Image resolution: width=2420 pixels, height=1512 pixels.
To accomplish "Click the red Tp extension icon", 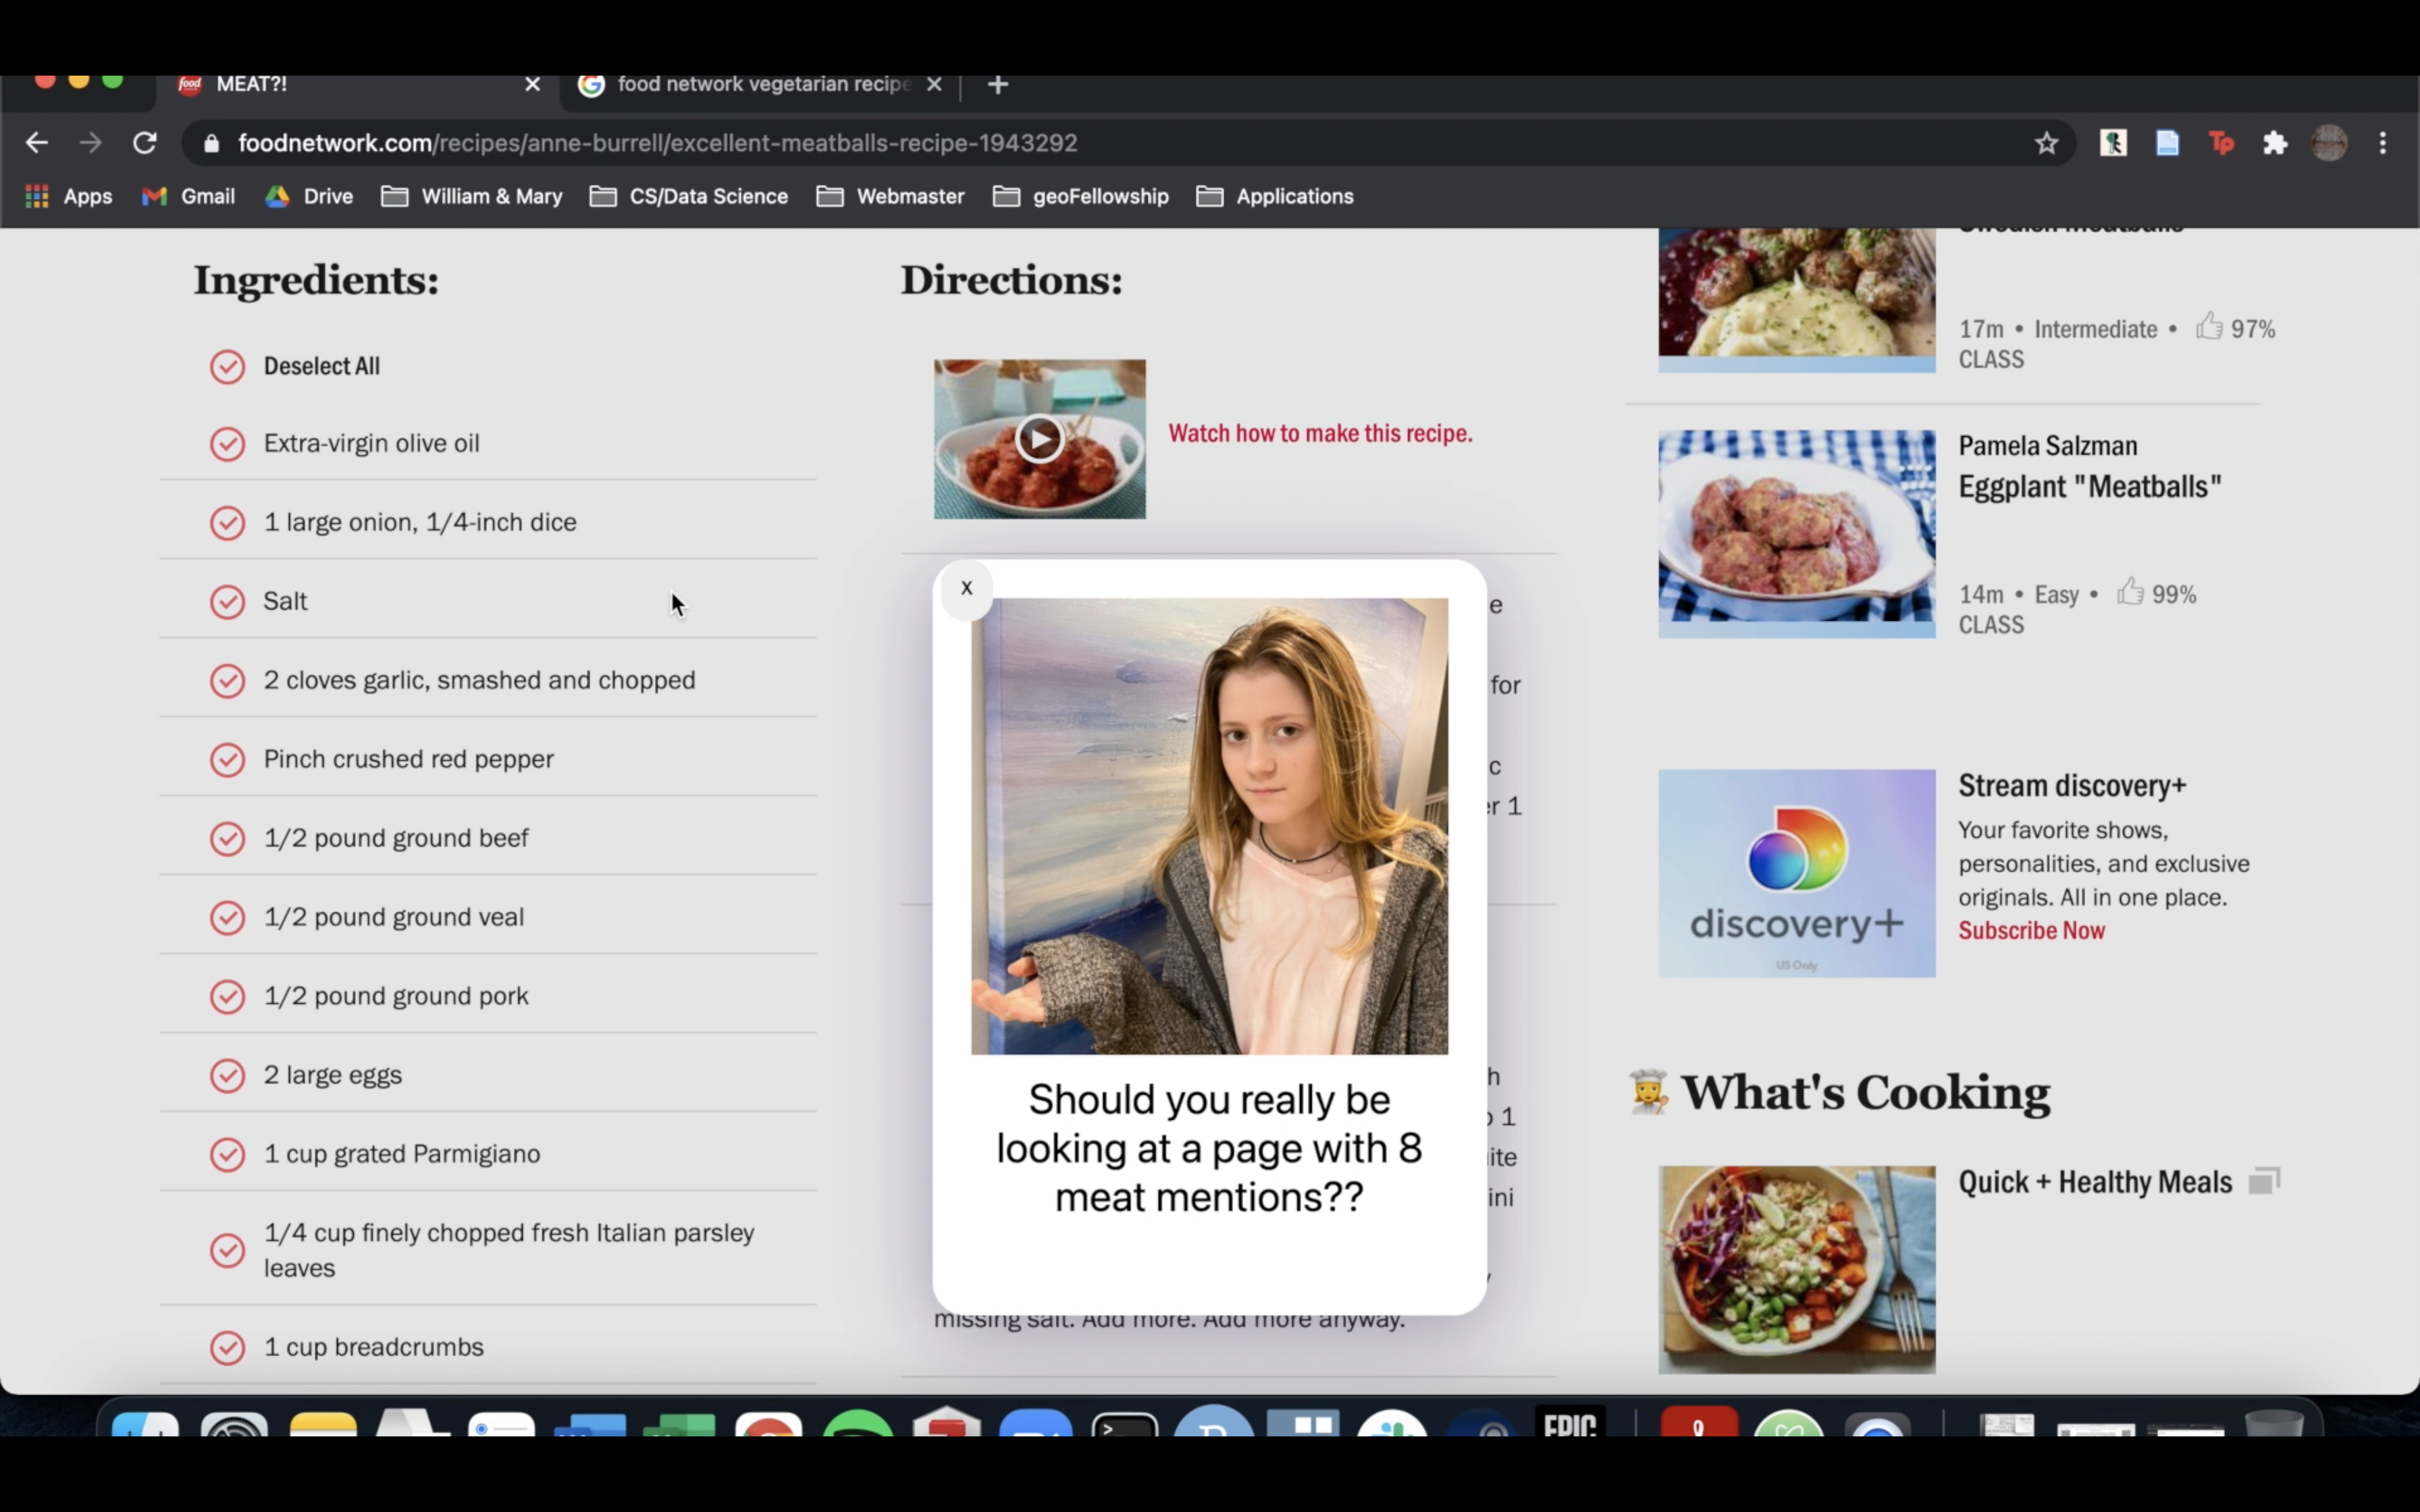I will pos(2221,143).
